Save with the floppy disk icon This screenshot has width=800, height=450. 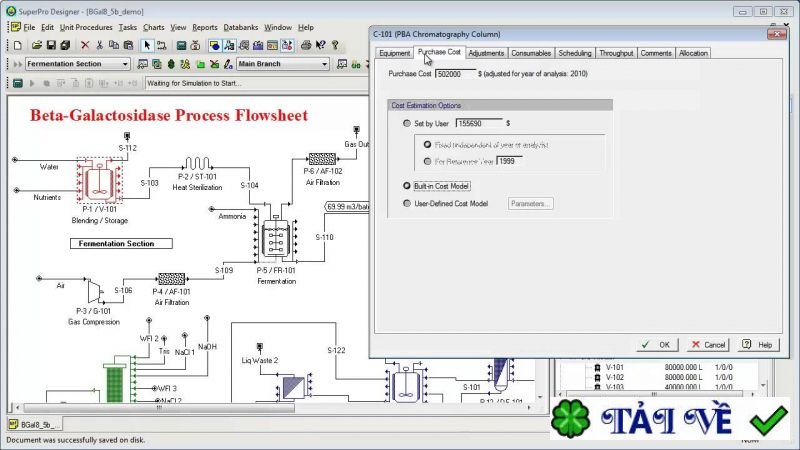[51, 45]
